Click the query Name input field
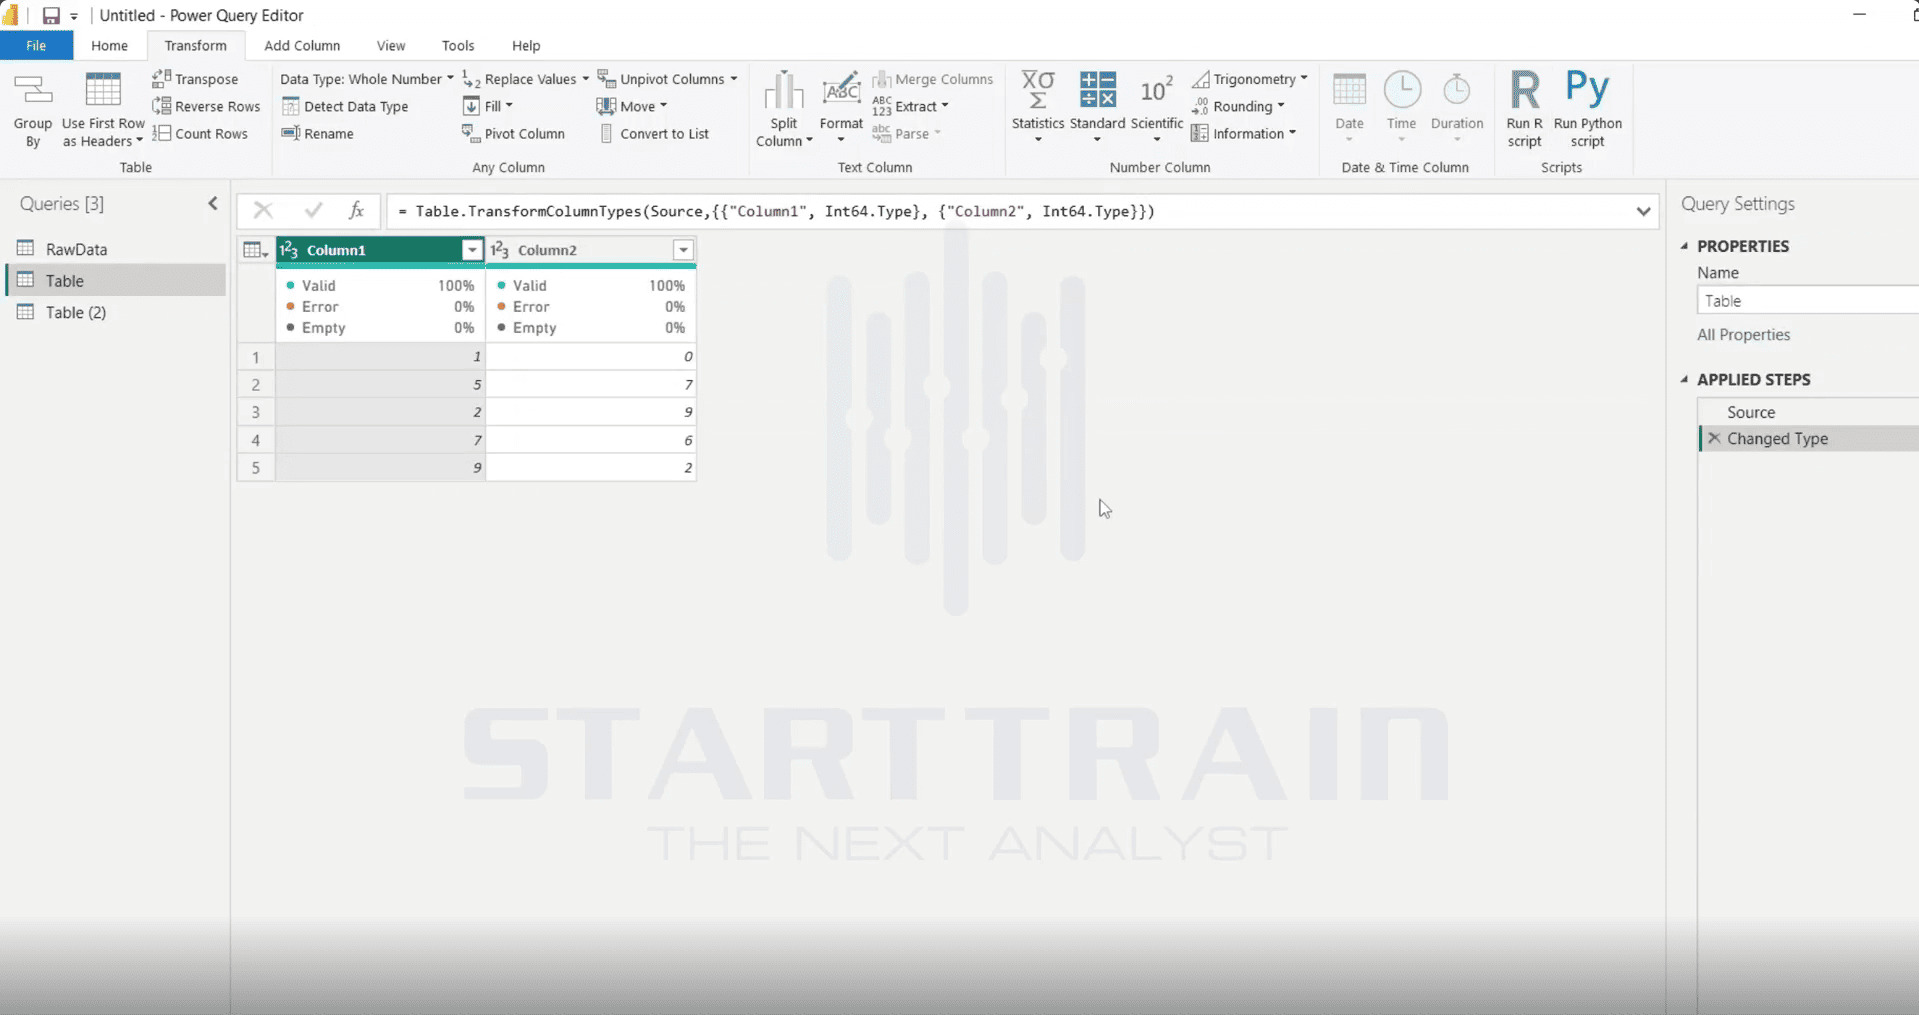The height and width of the screenshot is (1015, 1919). 1807,301
